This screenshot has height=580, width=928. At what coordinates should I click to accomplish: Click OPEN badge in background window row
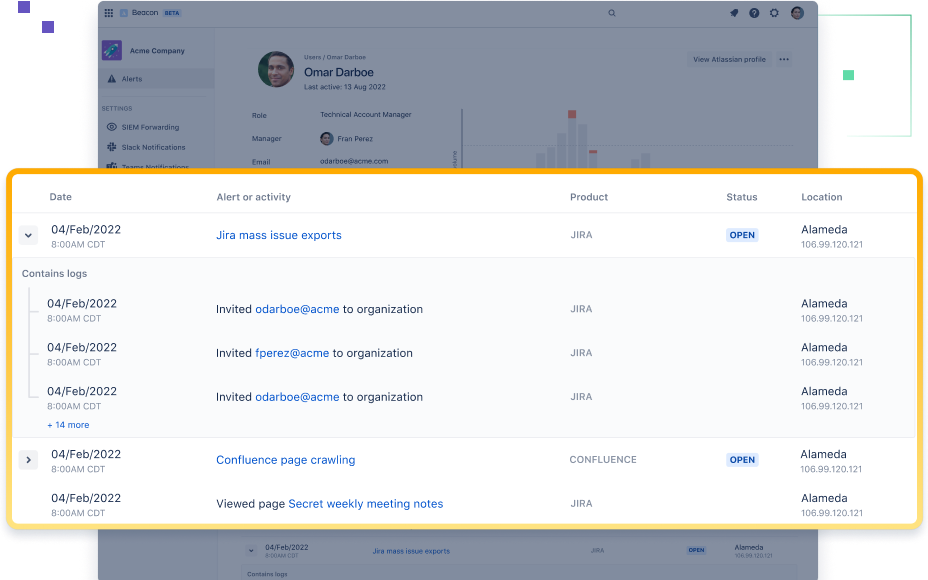pyautogui.click(x=697, y=550)
